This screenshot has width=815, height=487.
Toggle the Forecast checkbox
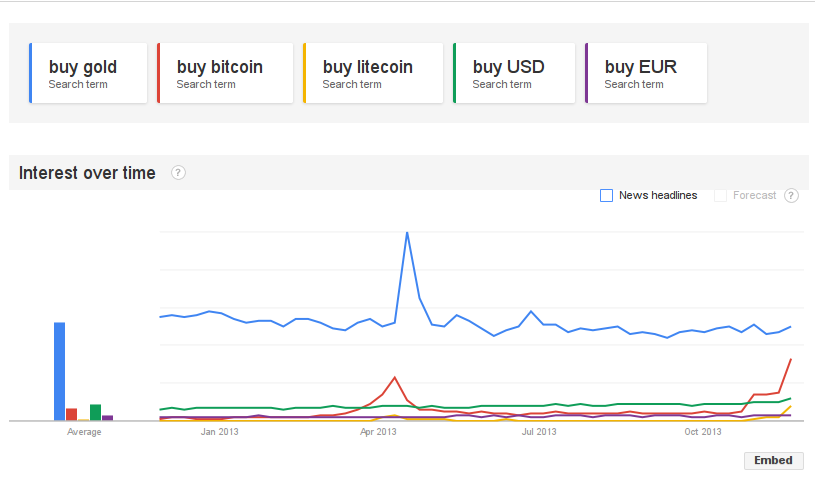[x=720, y=196]
